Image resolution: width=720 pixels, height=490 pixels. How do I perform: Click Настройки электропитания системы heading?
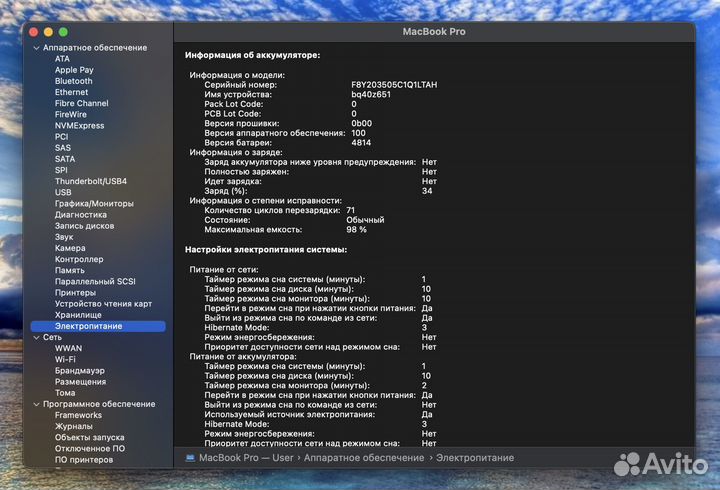point(266,250)
